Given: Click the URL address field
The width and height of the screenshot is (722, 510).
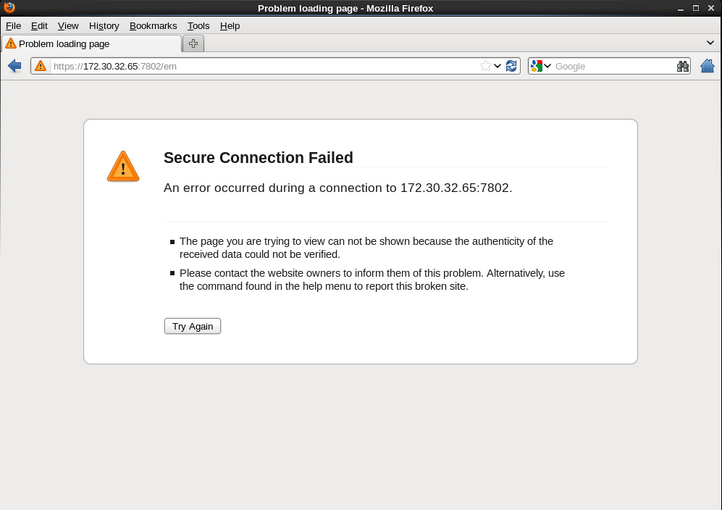Looking at the screenshot, I should click(x=260, y=66).
